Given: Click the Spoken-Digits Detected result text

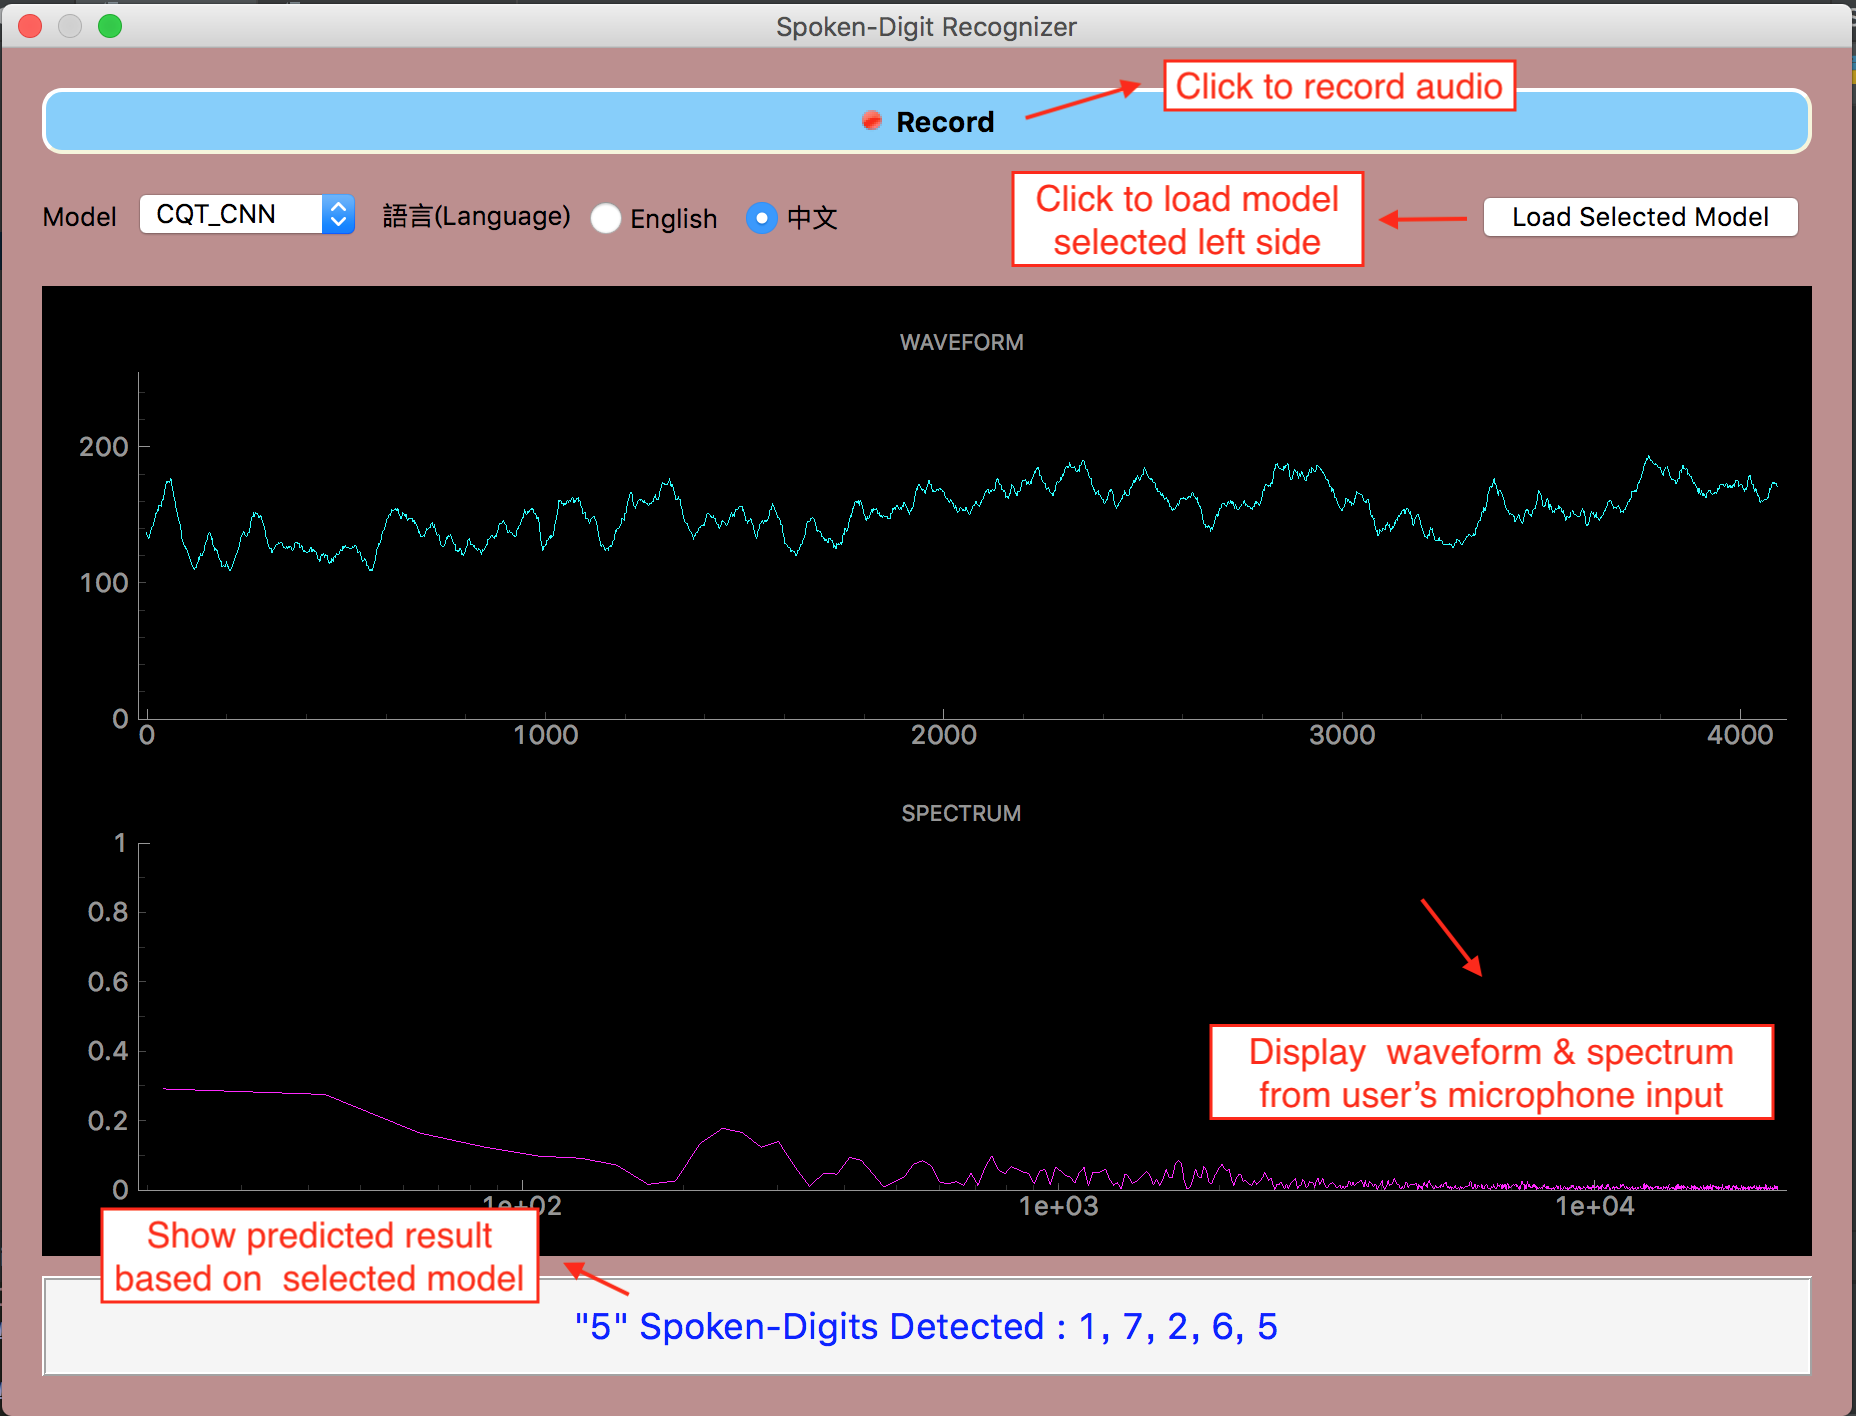Looking at the screenshot, I should pos(926,1326).
